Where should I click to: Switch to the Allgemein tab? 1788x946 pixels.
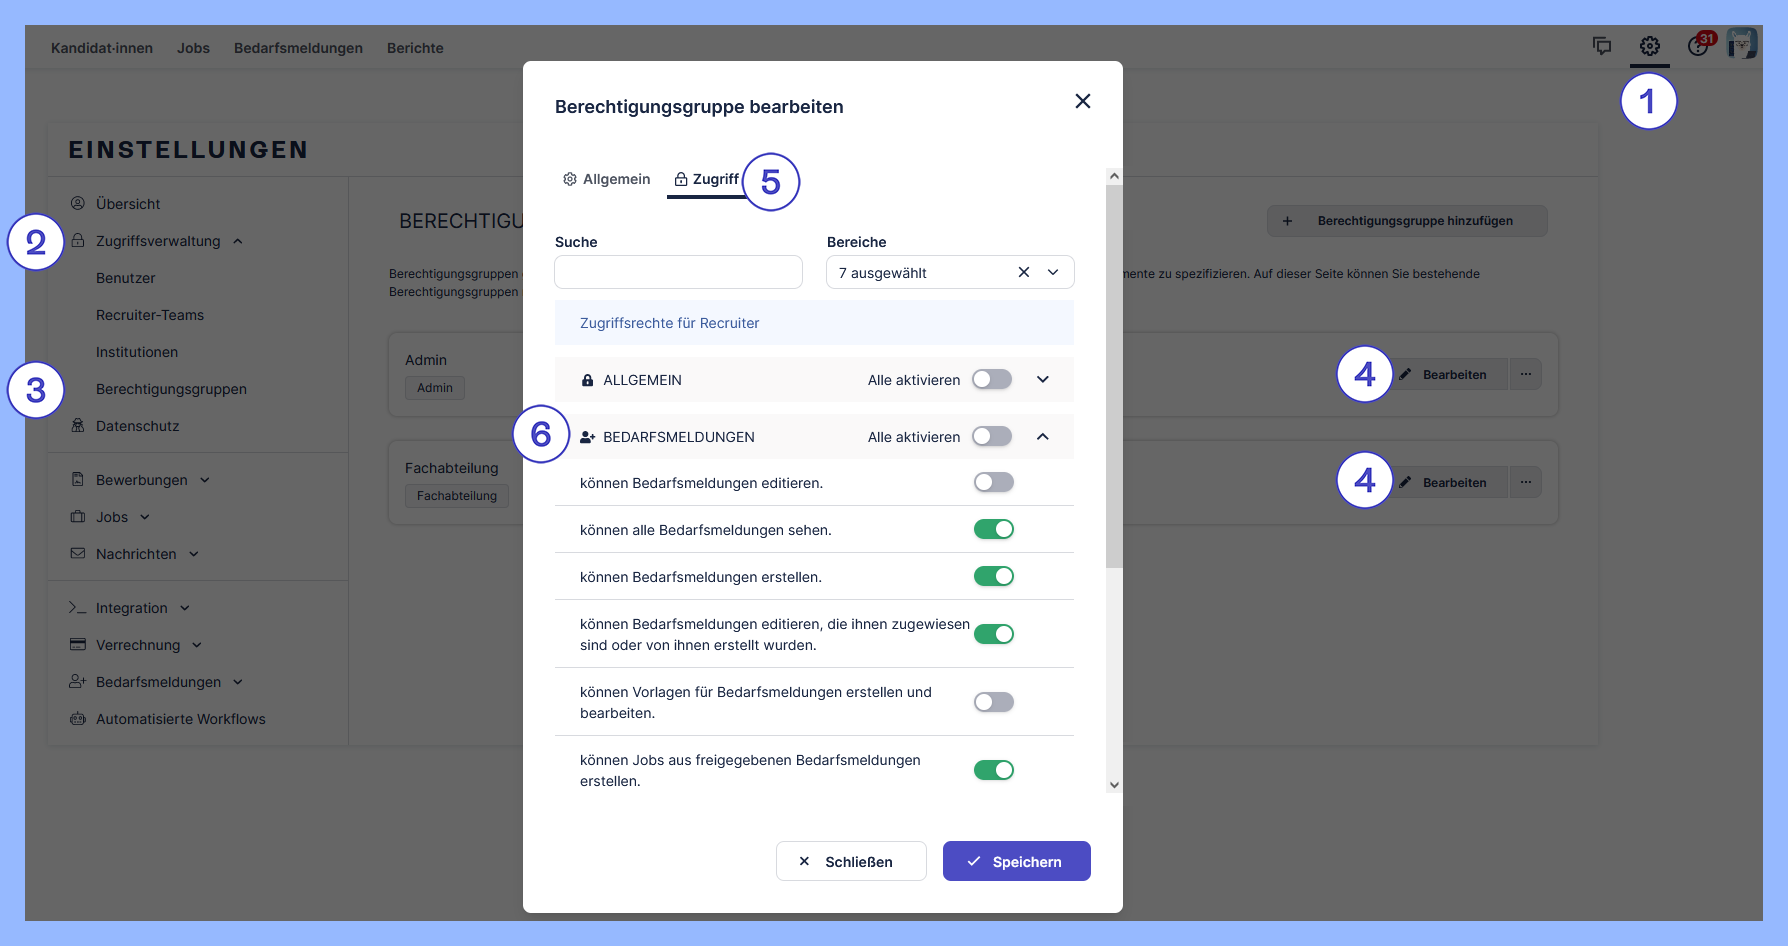pos(607,179)
